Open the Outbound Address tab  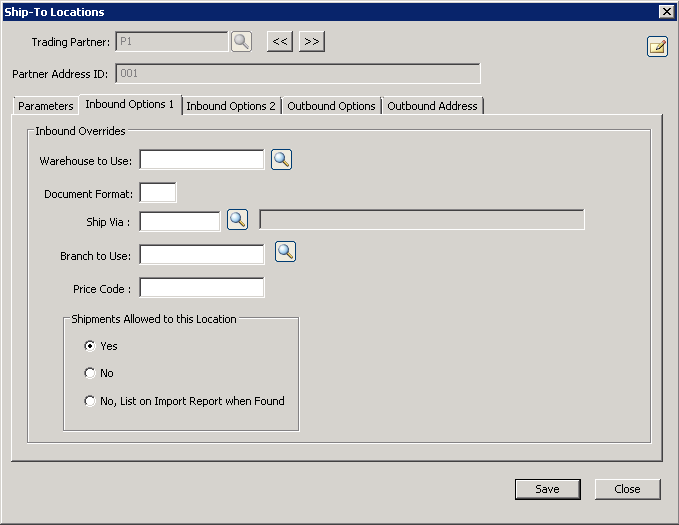[x=433, y=106]
